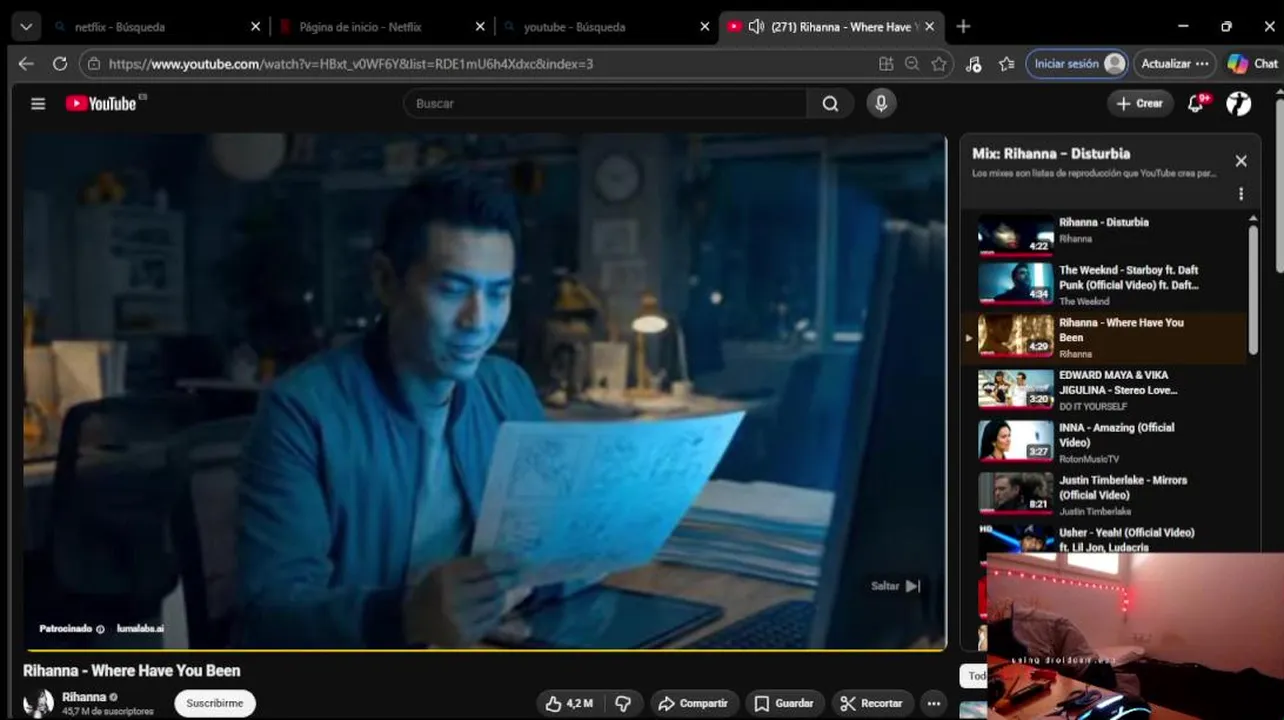Dislike the video with thumbs down
Viewport: 1284px width, 720px height.
[x=622, y=703]
